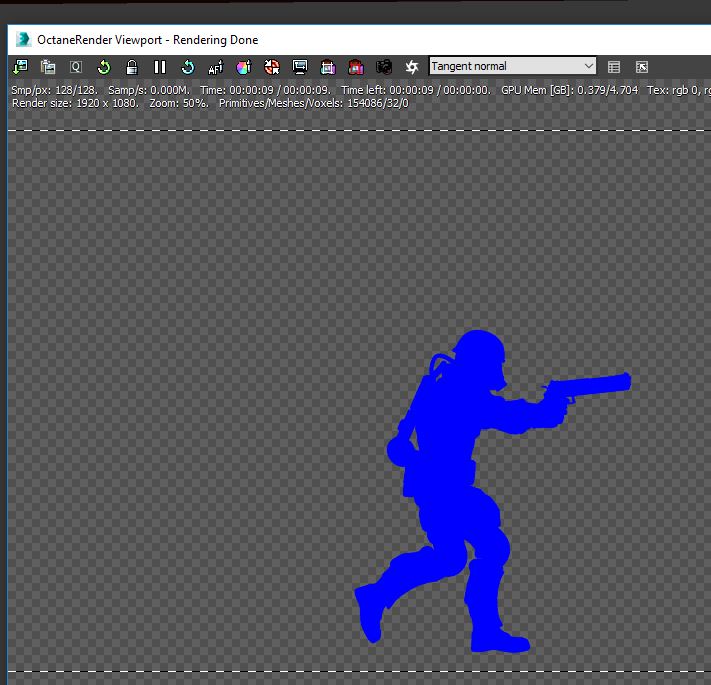
Task: Click the Q magnifier toolbar icon
Action: point(76,67)
